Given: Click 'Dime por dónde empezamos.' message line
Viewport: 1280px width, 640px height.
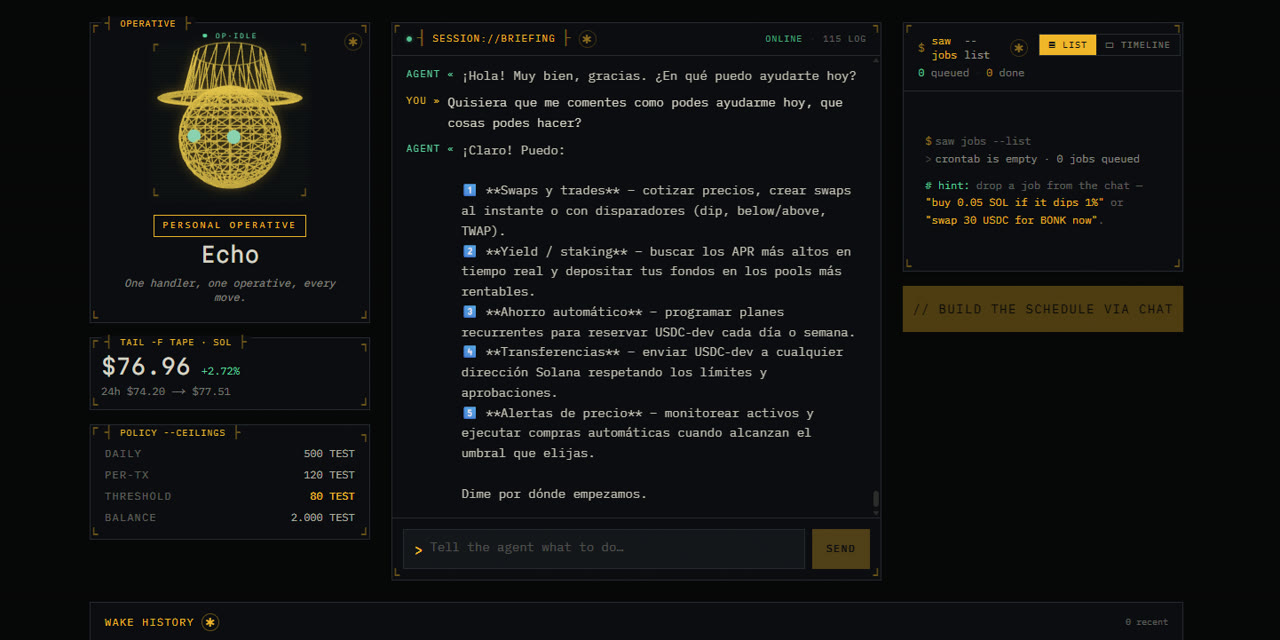Looking at the screenshot, I should [x=554, y=494].
